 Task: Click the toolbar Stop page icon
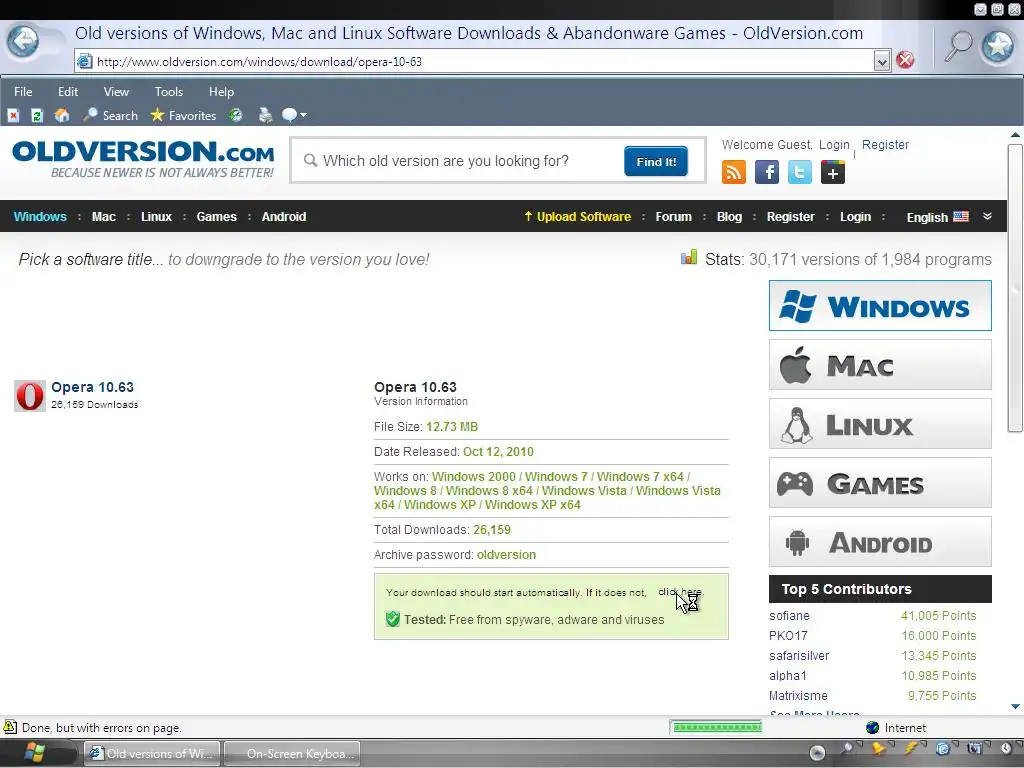pyautogui.click(x=13, y=116)
